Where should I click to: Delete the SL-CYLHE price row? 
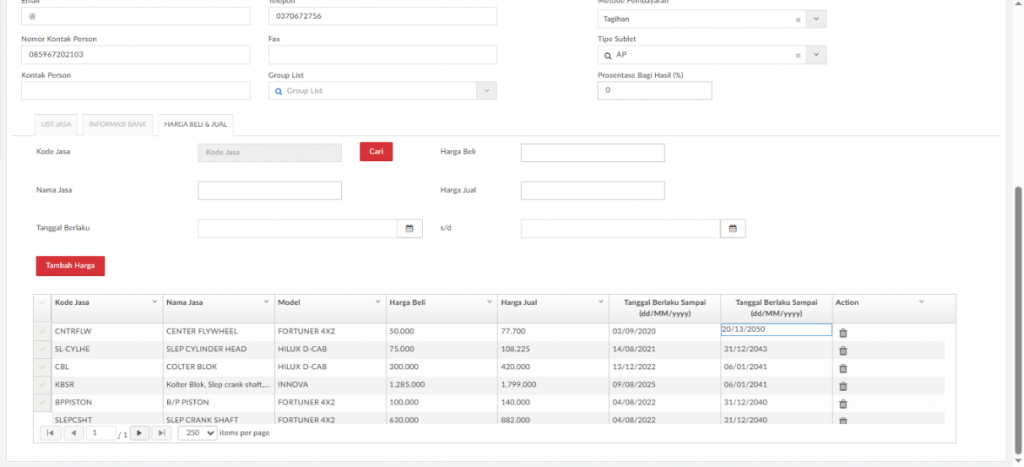842,351
